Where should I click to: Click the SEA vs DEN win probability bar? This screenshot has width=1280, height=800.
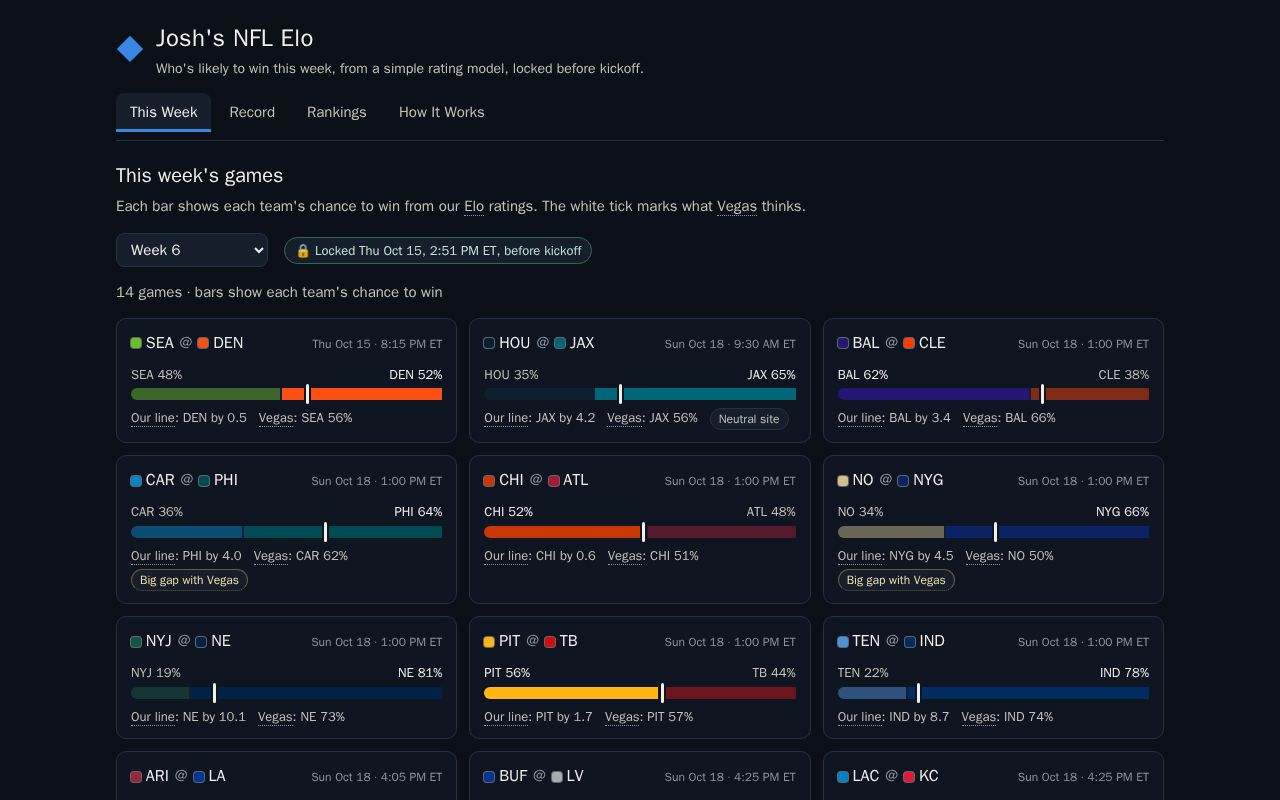coord(286,394)
